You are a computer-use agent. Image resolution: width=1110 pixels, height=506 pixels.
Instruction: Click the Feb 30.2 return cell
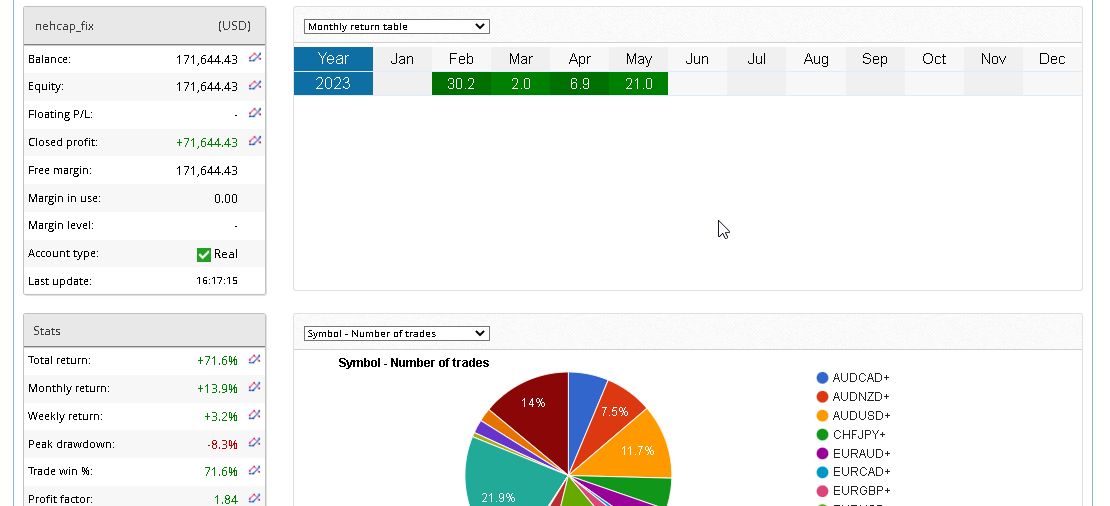[x=461, y=84]
